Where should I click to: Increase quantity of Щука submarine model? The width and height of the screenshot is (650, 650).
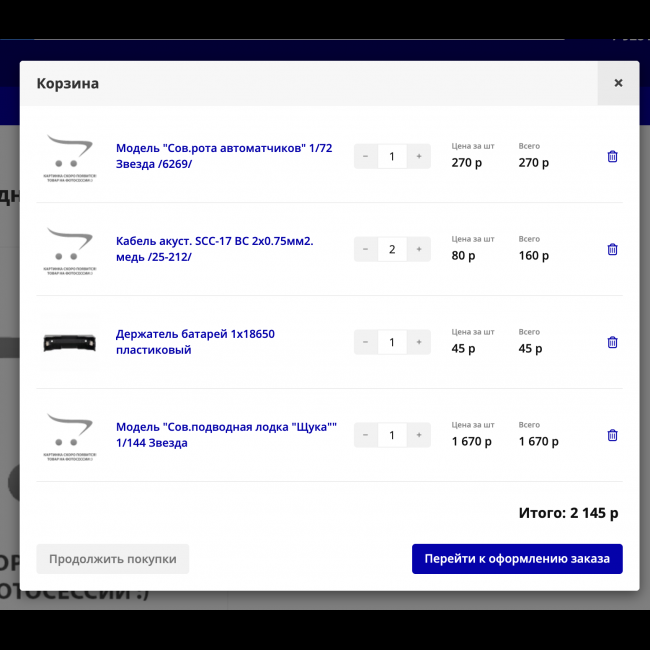coord(418,435)
